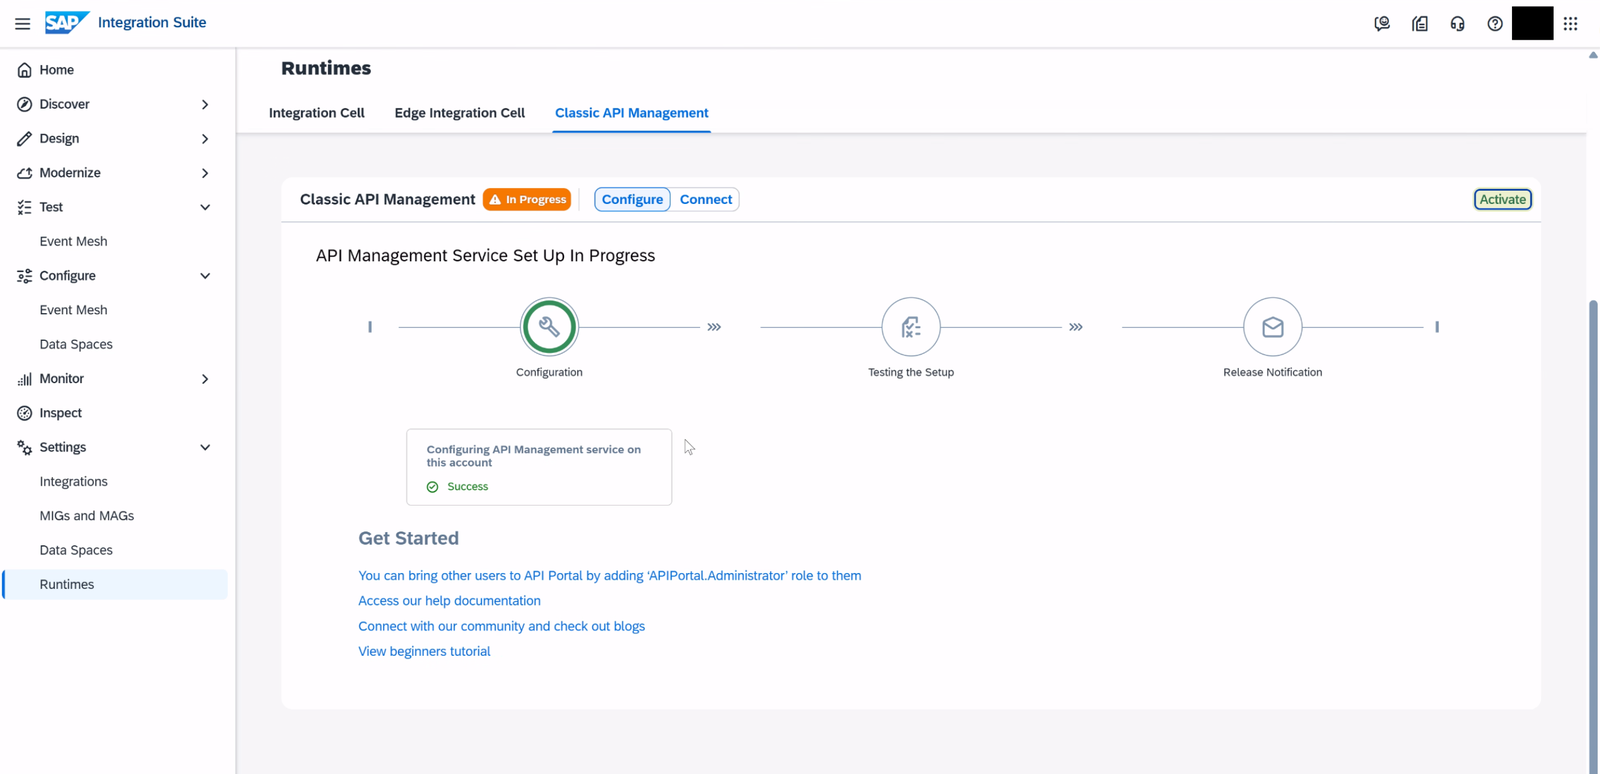
Task: Open View beginners tutorial link
Action: tap(424, 651)
